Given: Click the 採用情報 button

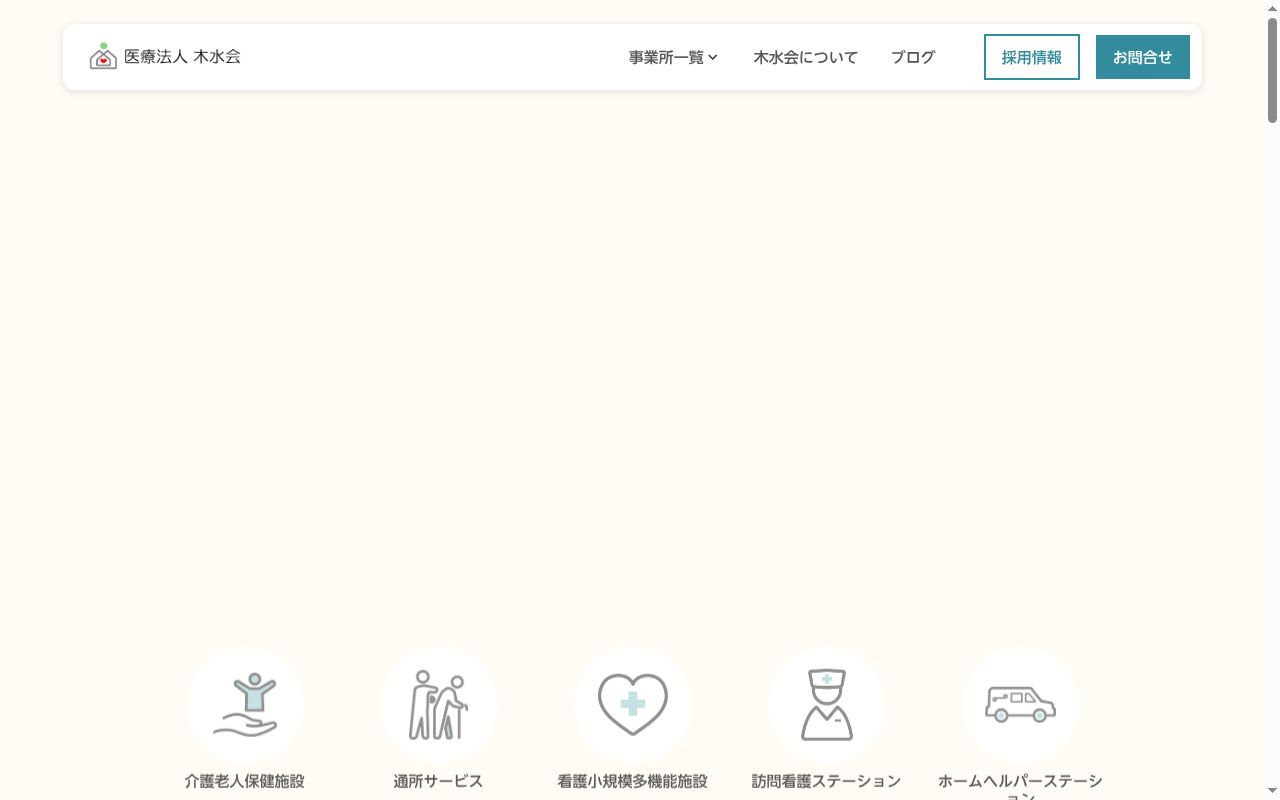Looking at the screenshot, I should tap(1032, 57).
